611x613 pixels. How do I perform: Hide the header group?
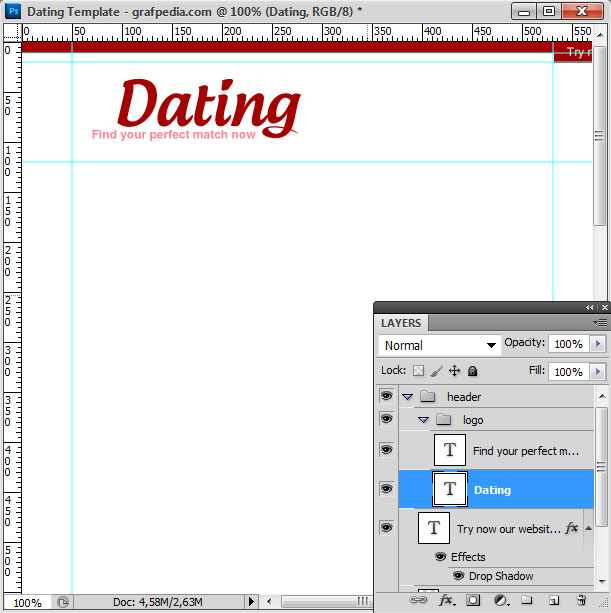pos(386,396)
